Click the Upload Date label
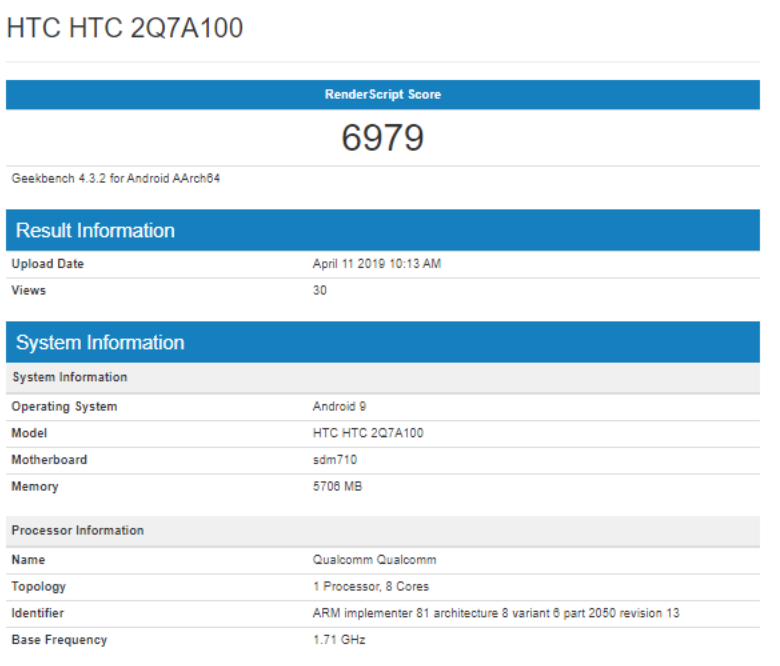 tap(47, 264)
